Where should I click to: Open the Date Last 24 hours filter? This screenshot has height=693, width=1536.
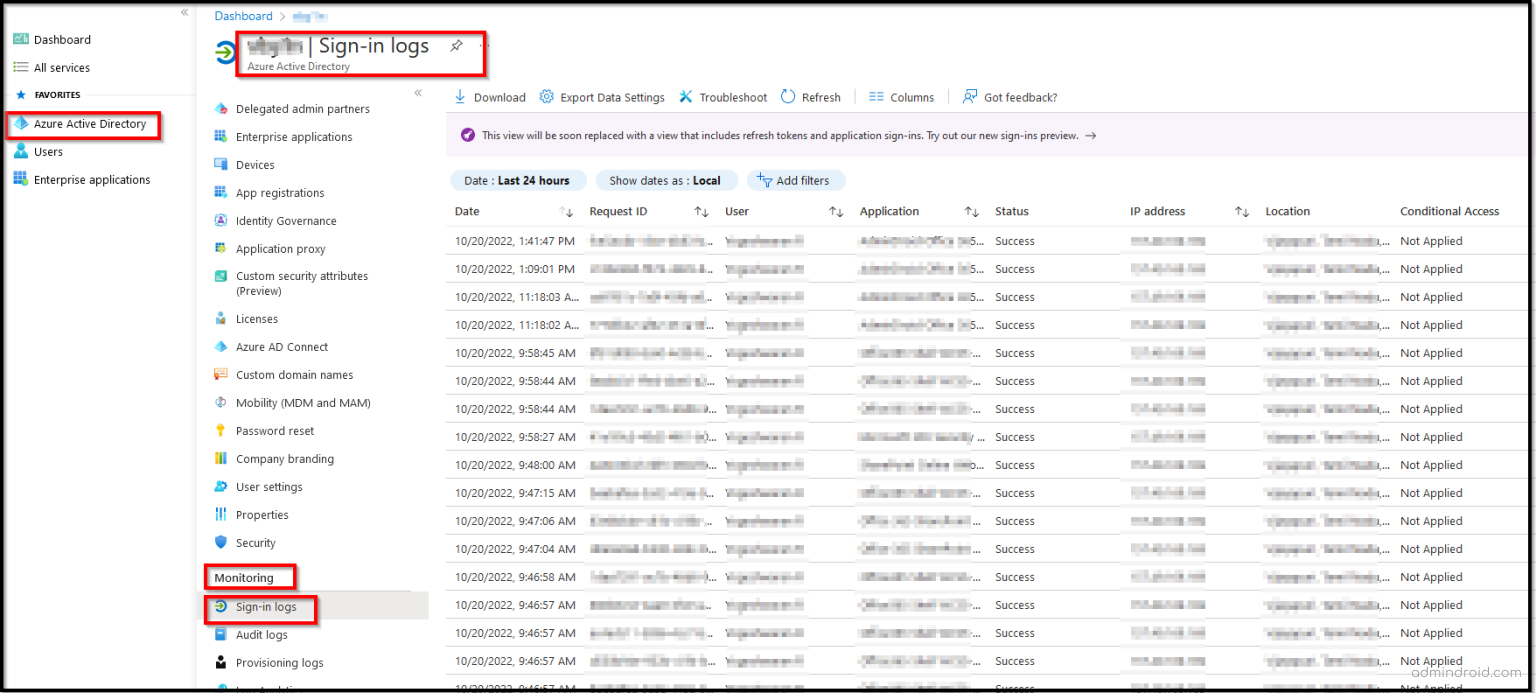(518, 180)
